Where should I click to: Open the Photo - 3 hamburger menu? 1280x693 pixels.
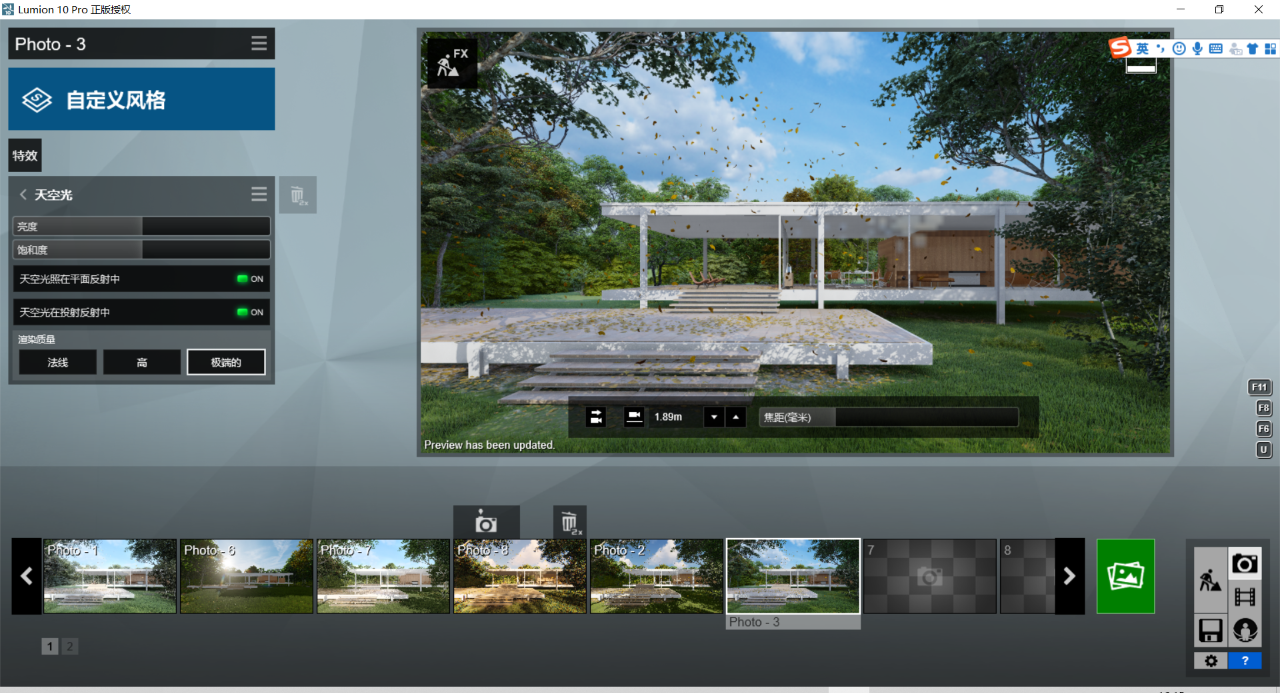coord(259,44)
